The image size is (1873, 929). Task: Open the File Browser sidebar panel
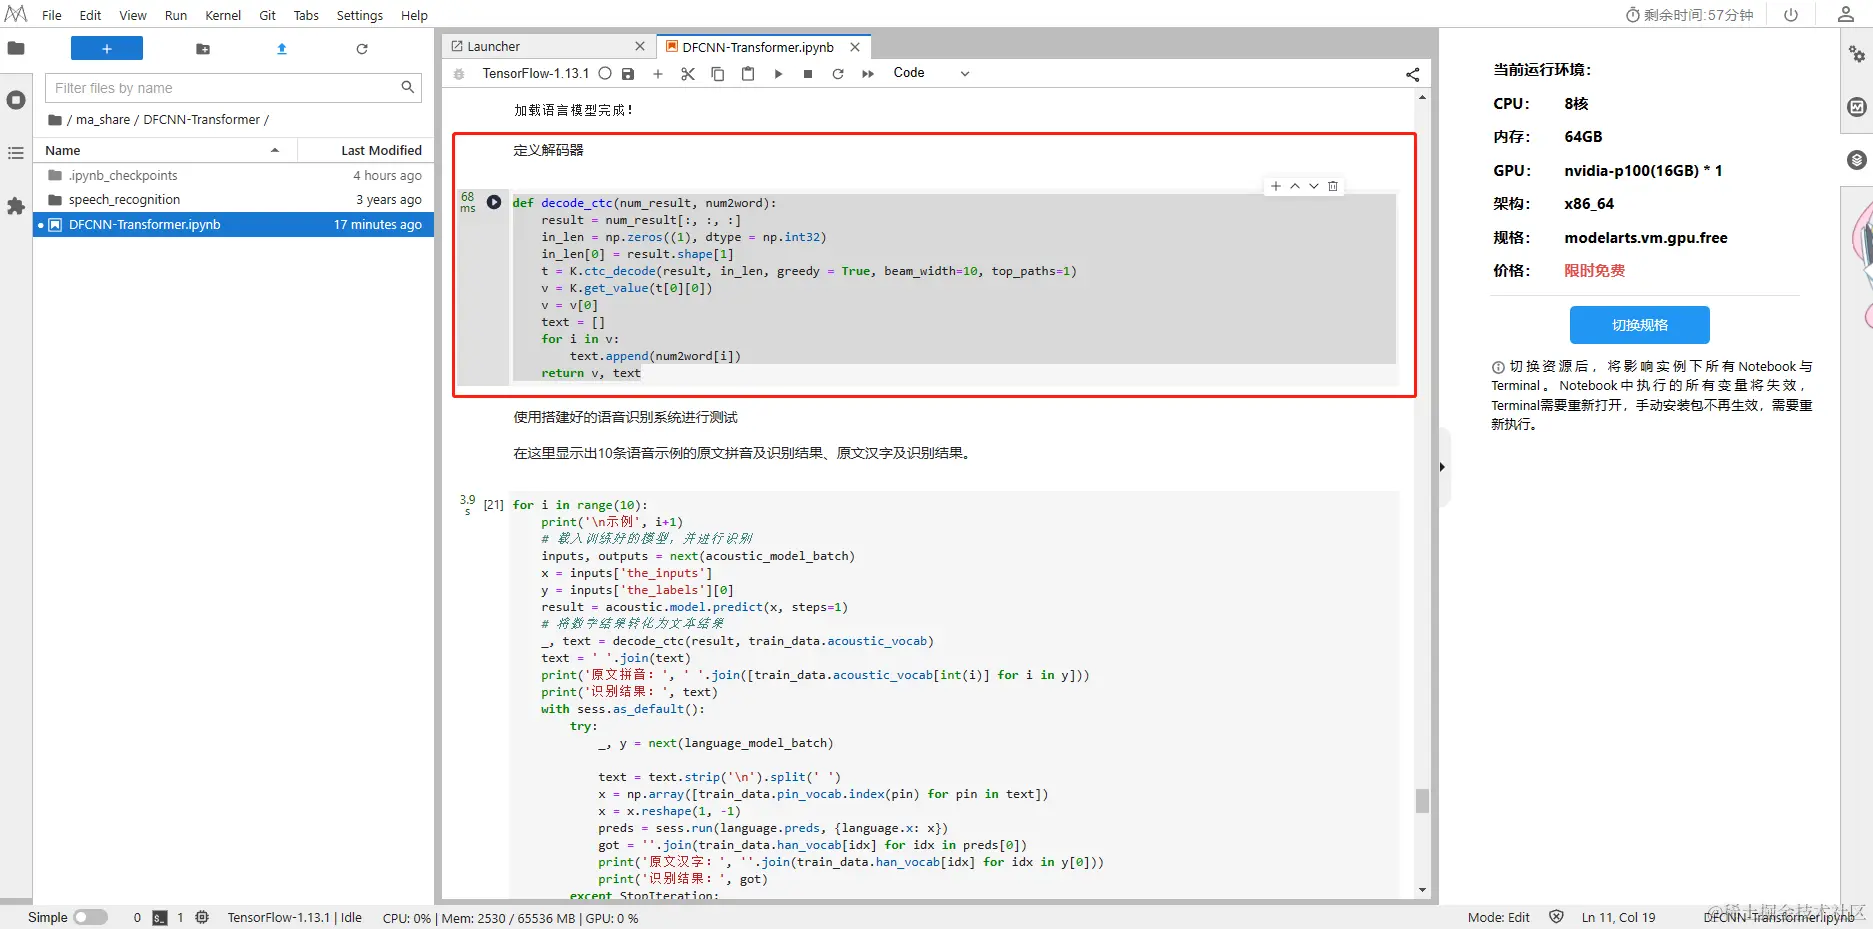point(16,48)
